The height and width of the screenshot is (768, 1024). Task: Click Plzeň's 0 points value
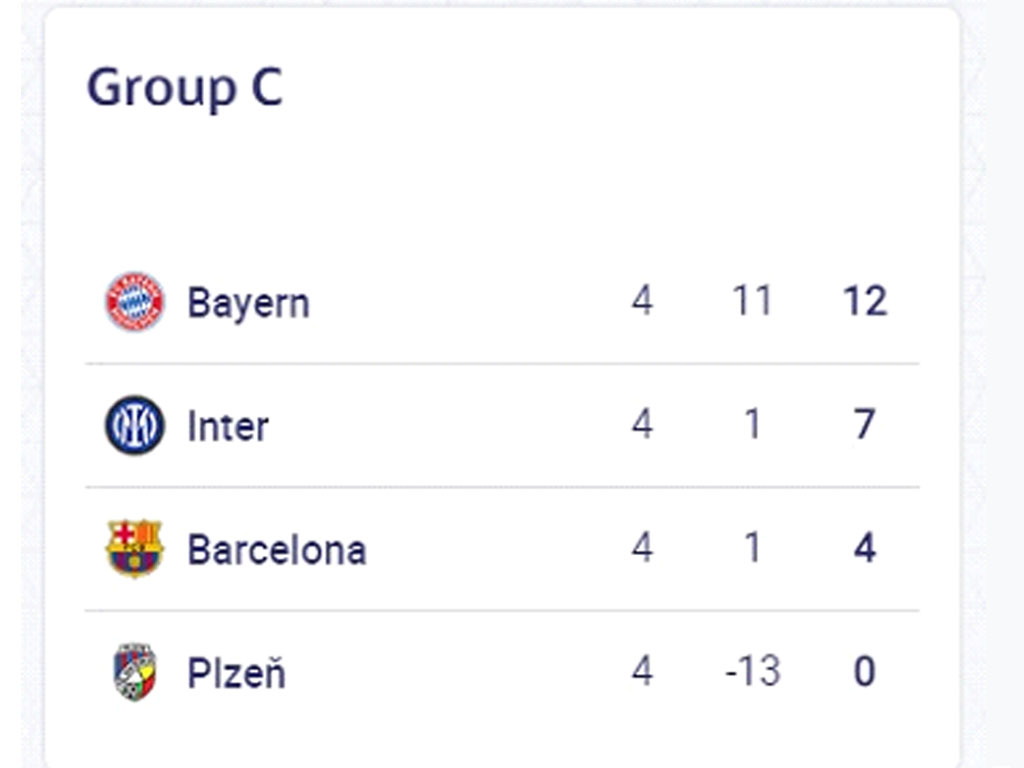pyautogui.click(x=865, y=672)
